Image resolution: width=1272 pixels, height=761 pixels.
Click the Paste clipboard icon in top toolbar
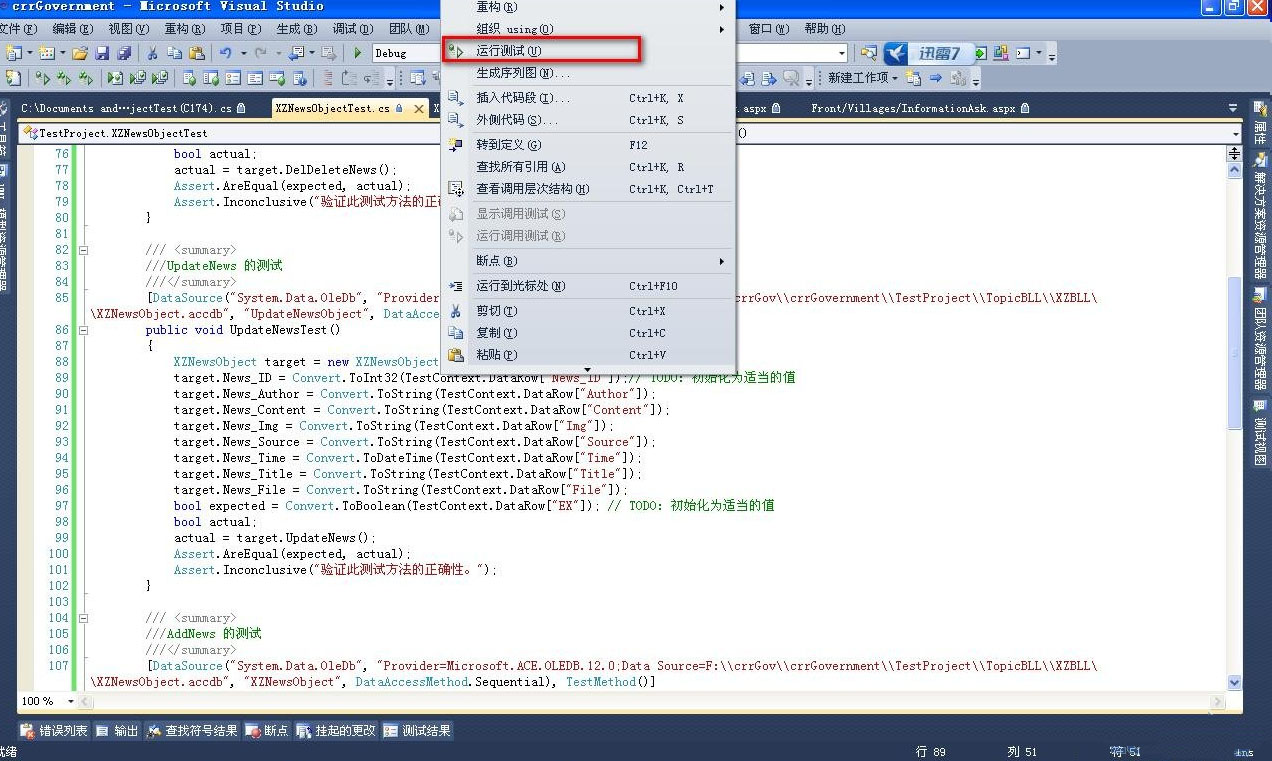[x=197, y=53]
